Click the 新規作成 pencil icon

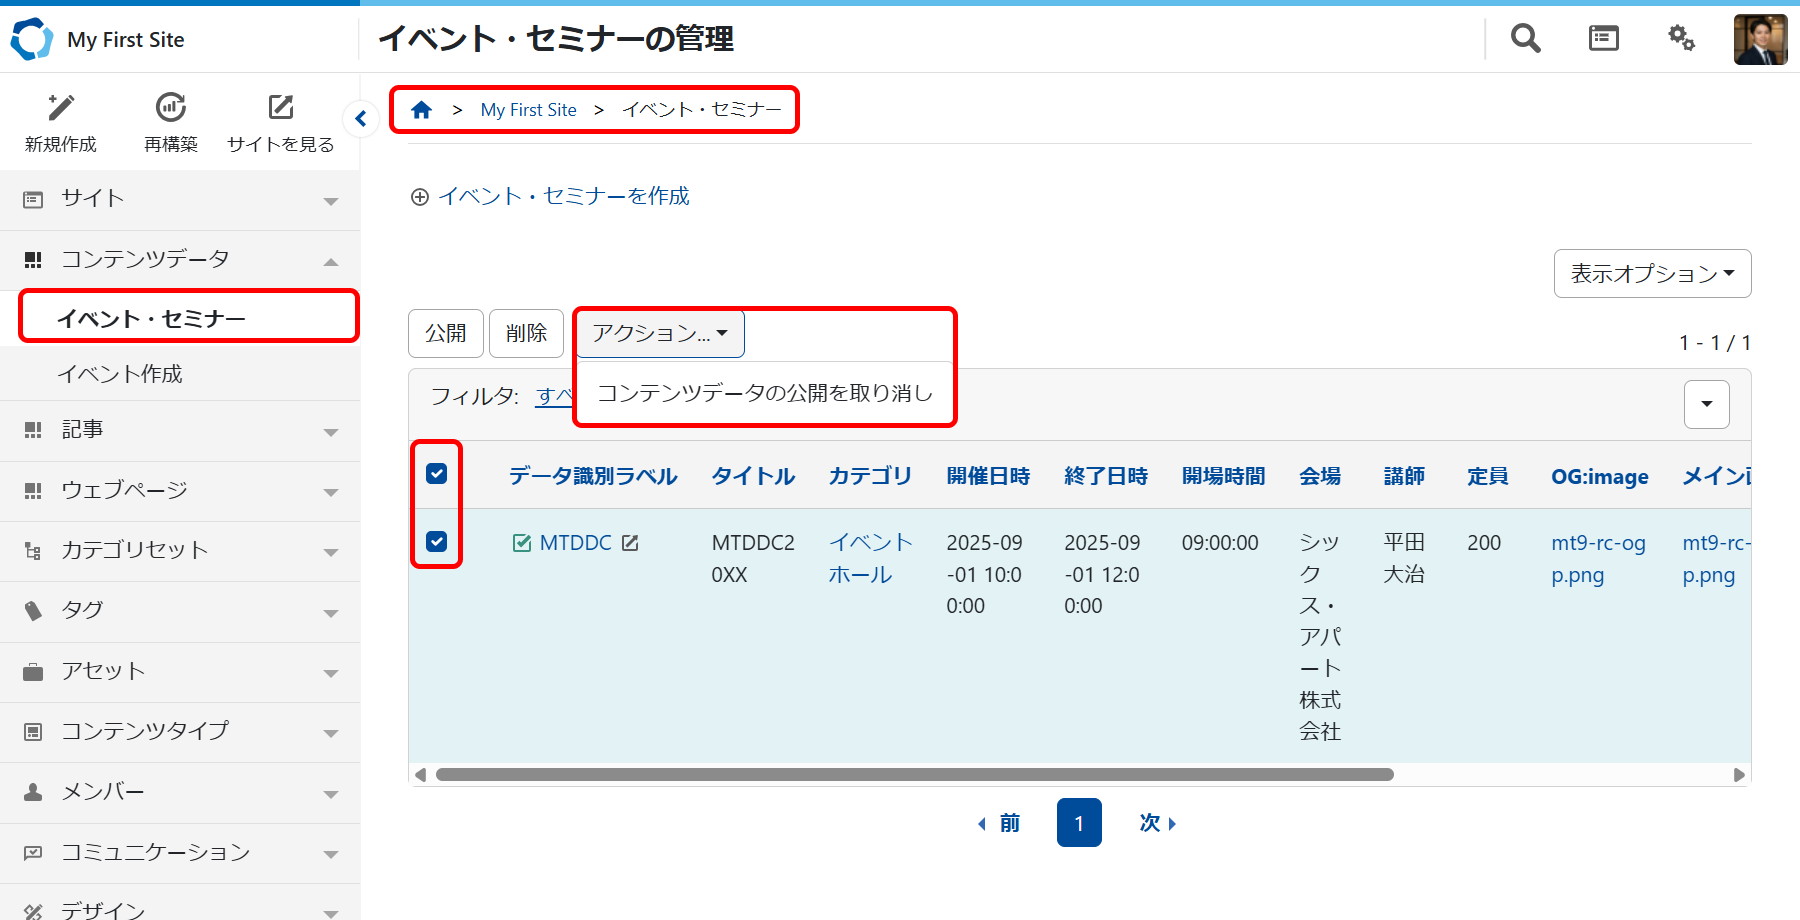[x=61, y=108]
